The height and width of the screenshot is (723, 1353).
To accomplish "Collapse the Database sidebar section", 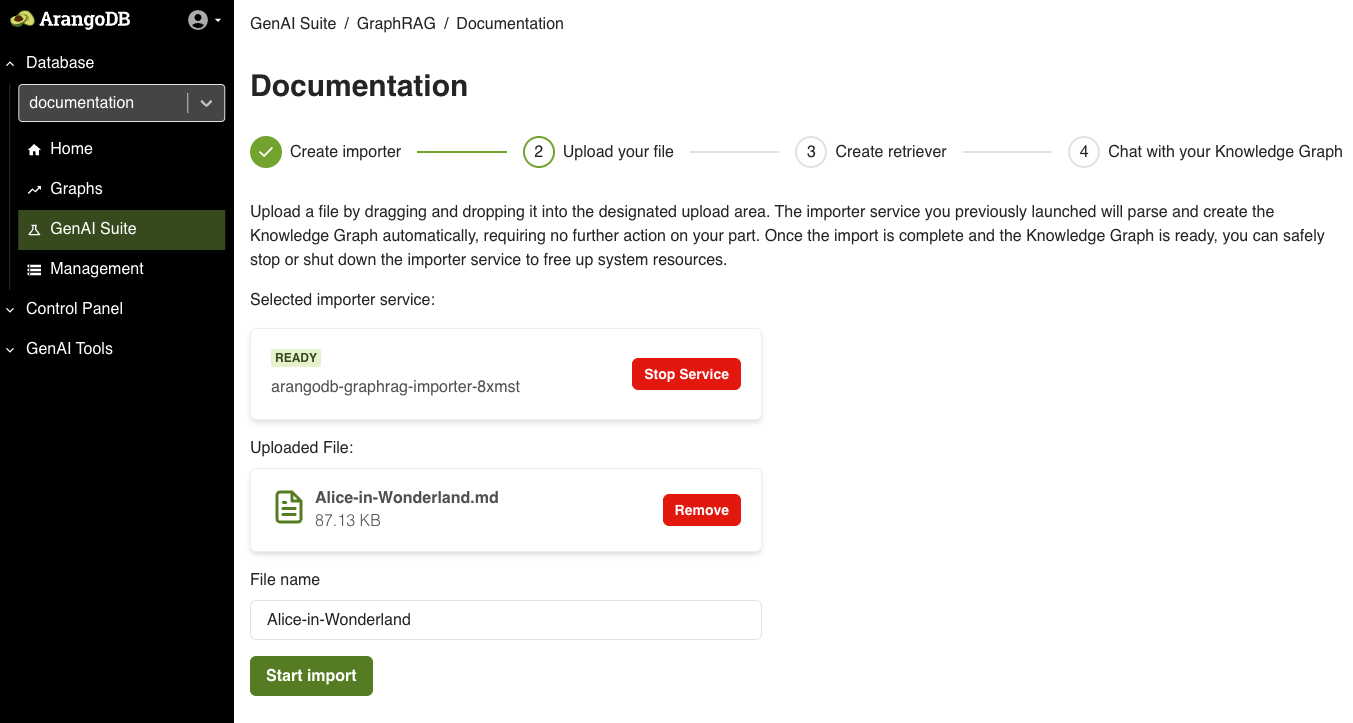I will 59,62.
